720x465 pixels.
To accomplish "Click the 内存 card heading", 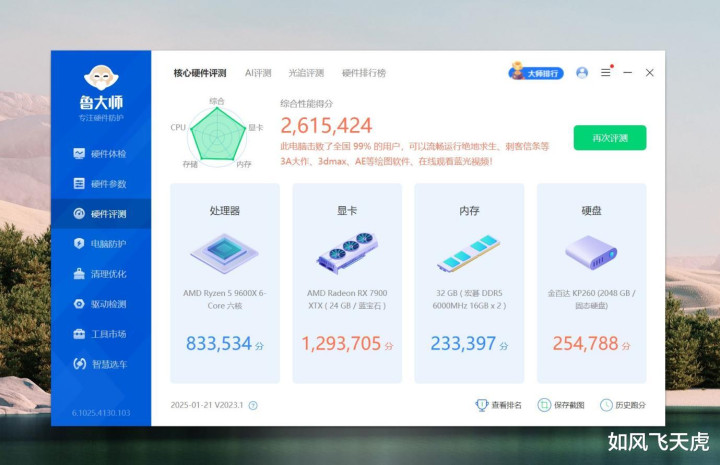I will [469, 211].
